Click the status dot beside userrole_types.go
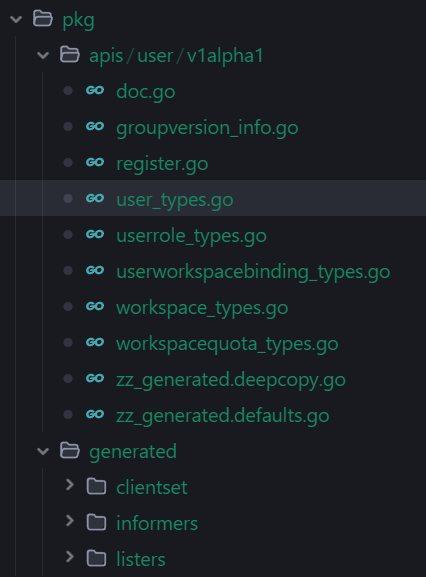Screen dimensions: 426x577 (x=68, y=234)
